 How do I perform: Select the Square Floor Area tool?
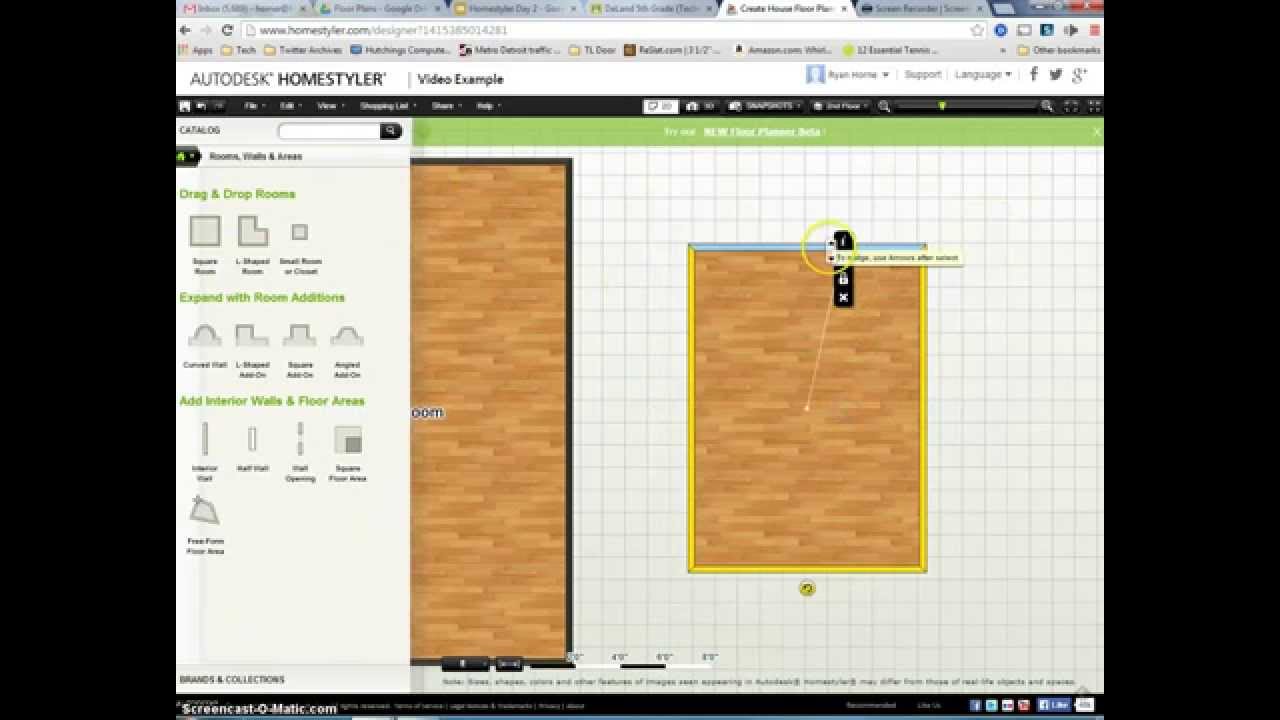tap(347, 440)
